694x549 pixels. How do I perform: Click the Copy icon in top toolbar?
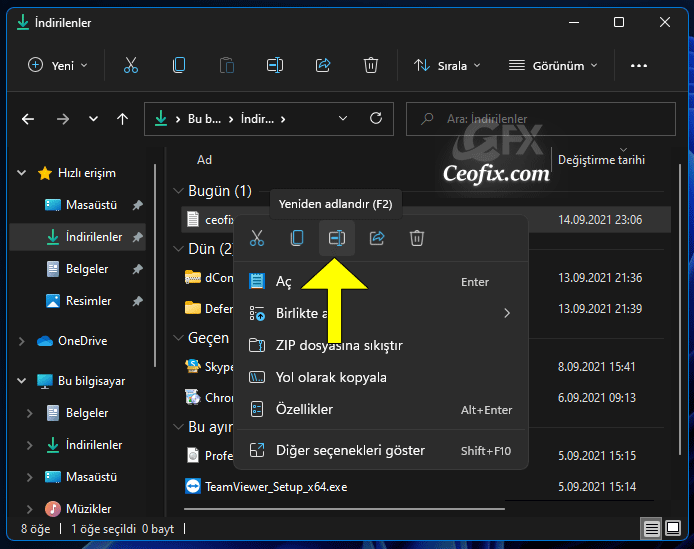(x=179, y=65)
